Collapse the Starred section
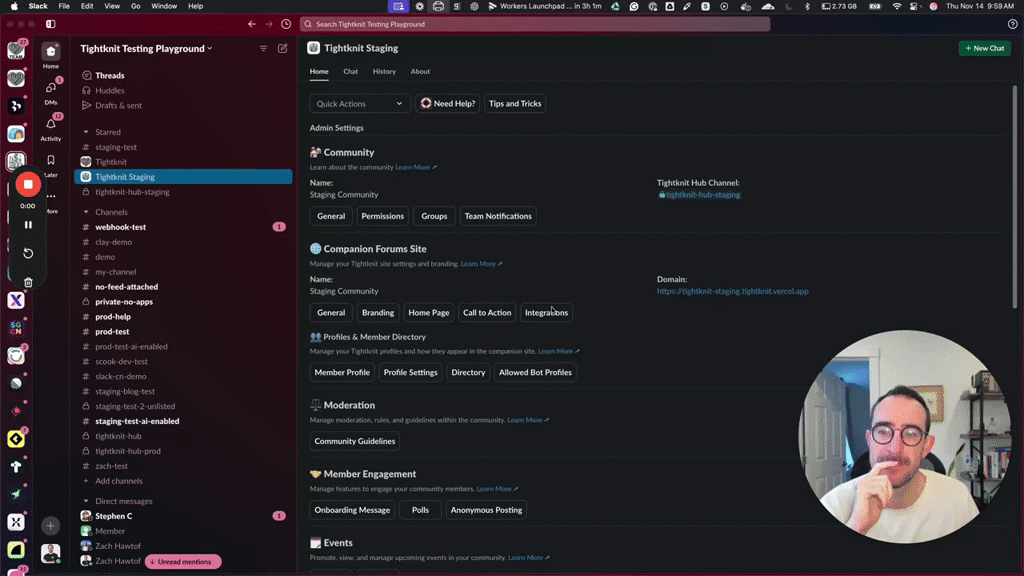This screenshot has width=1024, height=576. 86,132
